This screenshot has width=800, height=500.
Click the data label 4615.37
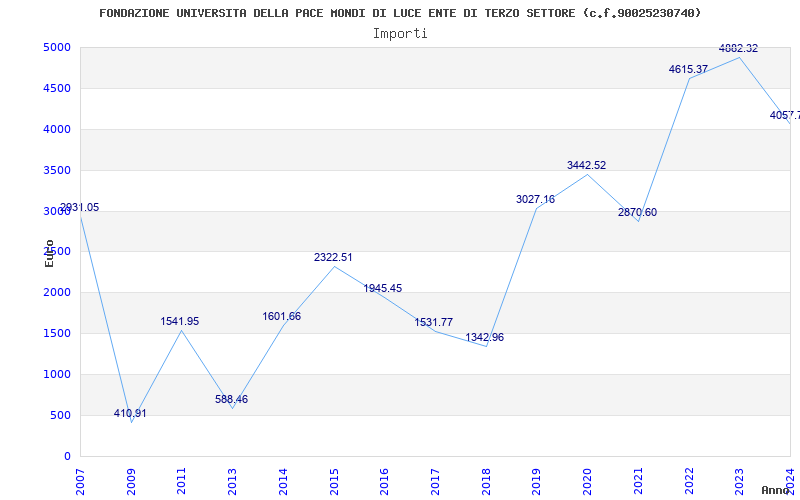tap(689, 69)
